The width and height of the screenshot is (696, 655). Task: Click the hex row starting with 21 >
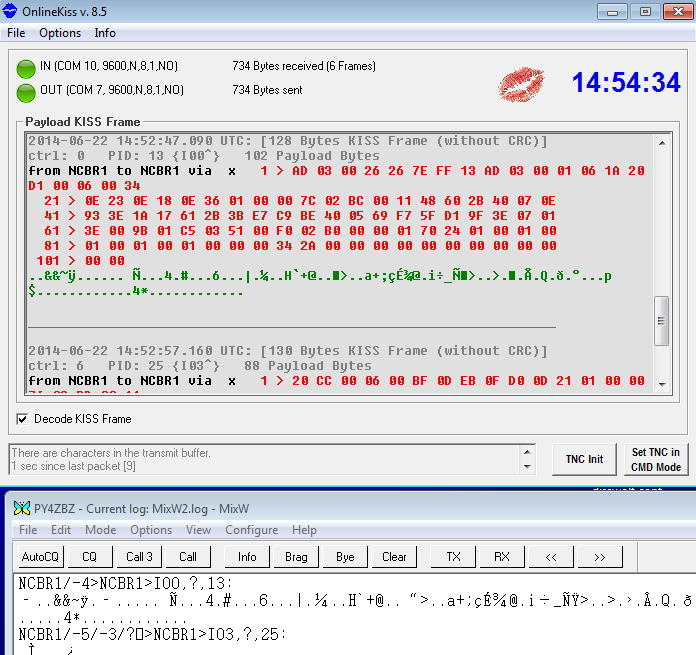click(x=300, y=201)
